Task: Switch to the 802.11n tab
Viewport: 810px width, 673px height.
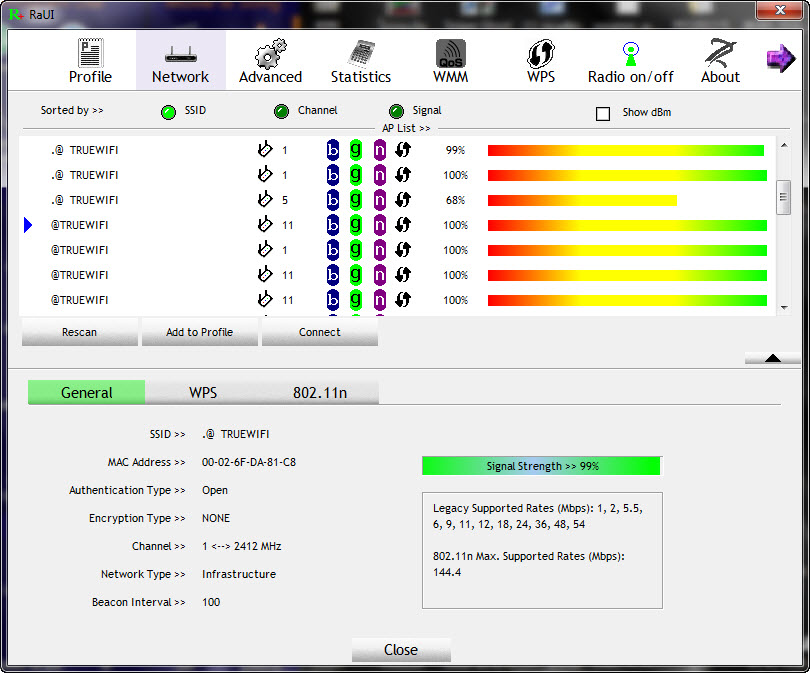Action: point(320,393)
